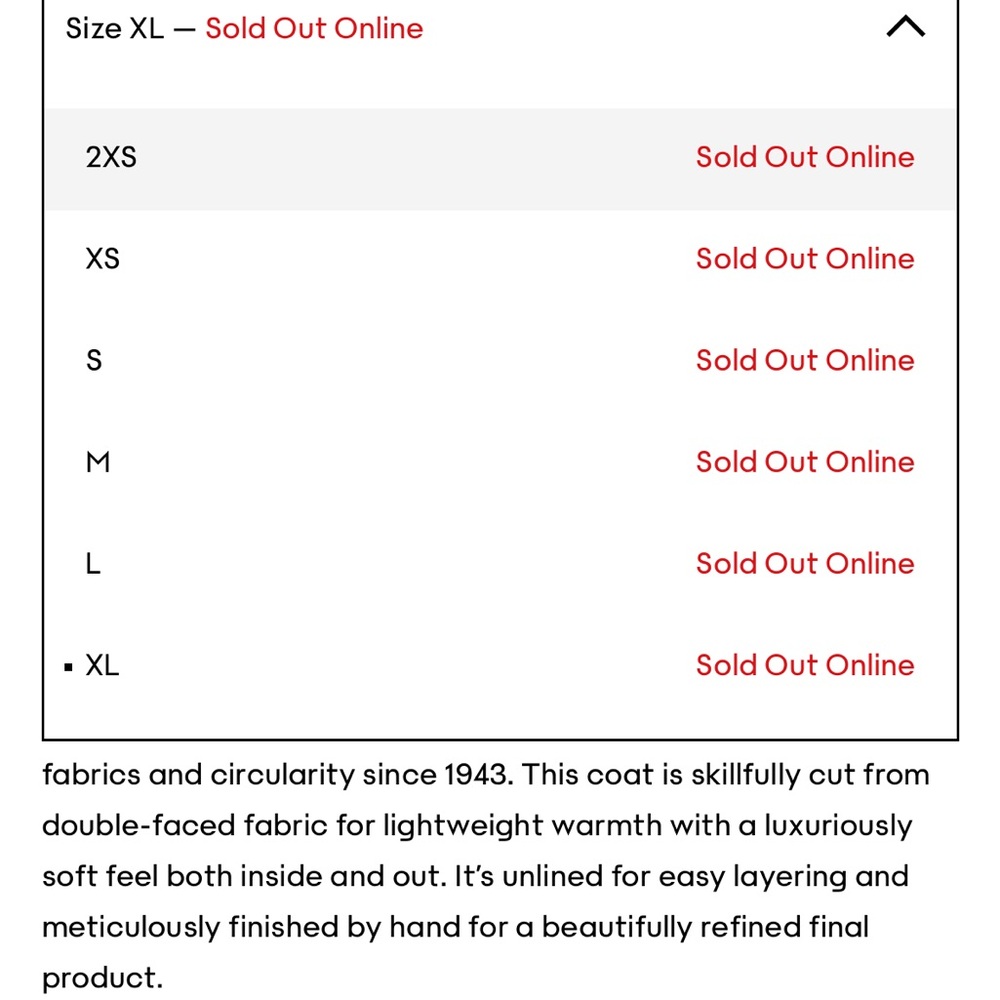Select the 2XS size option
Viewport: 1000px width, 1000px height.
point(111,157)
